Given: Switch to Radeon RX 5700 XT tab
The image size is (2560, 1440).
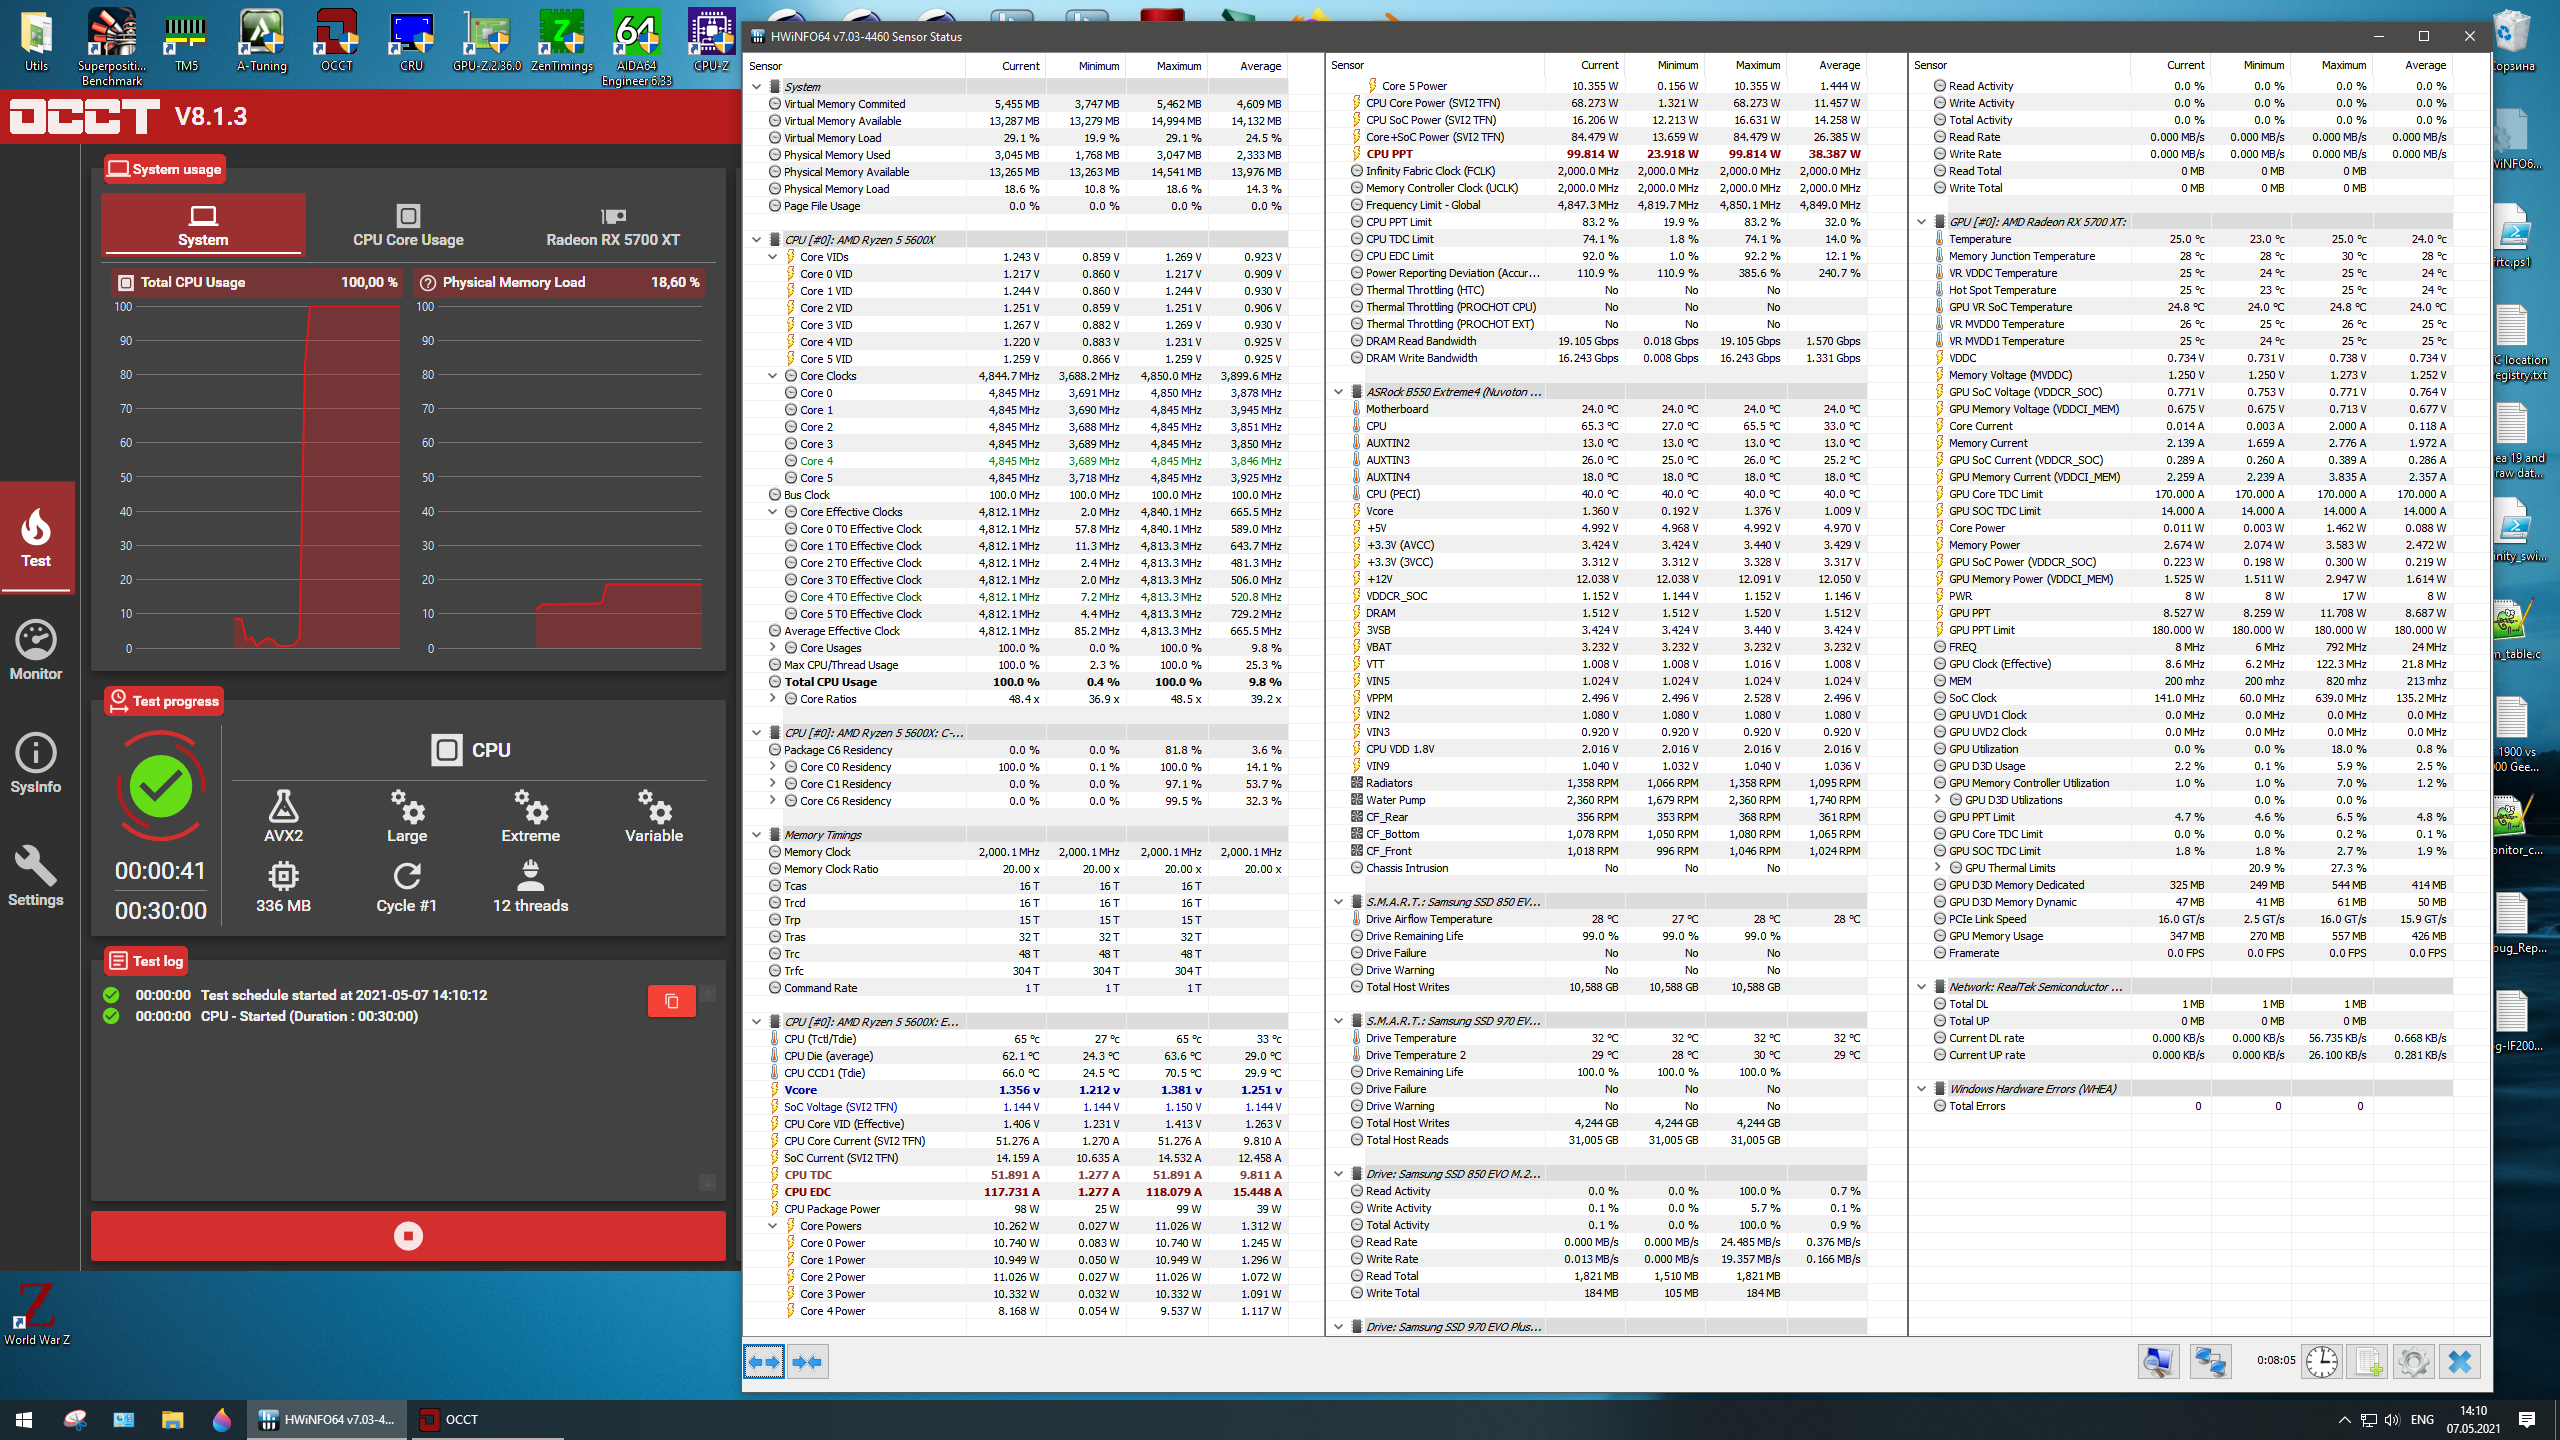Looking at the screenshot, I should 612,225.
